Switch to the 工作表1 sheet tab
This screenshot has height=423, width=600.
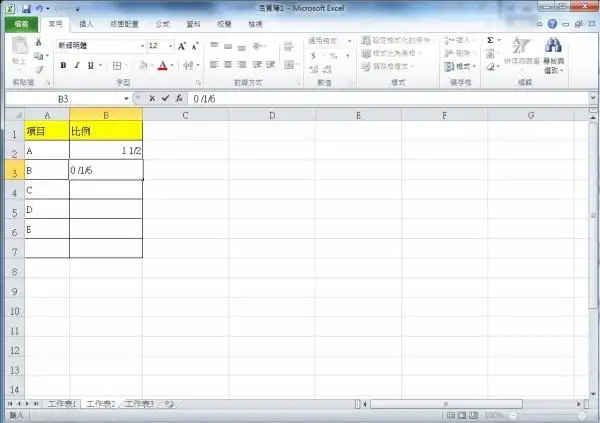coord(62,404)
